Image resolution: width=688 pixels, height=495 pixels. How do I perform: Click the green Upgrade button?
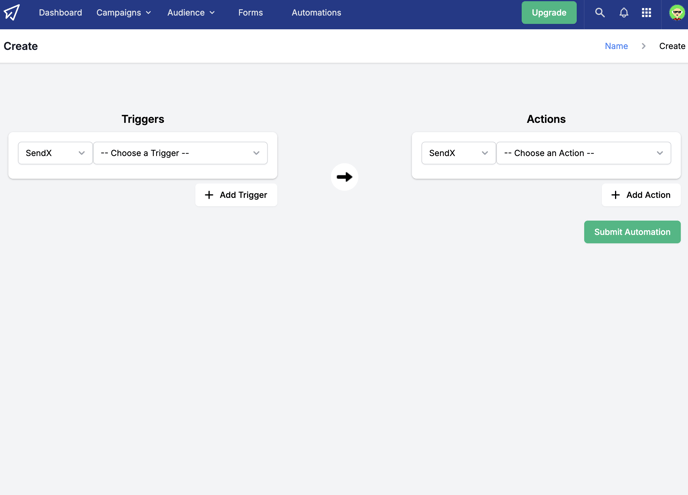[549, 13]
